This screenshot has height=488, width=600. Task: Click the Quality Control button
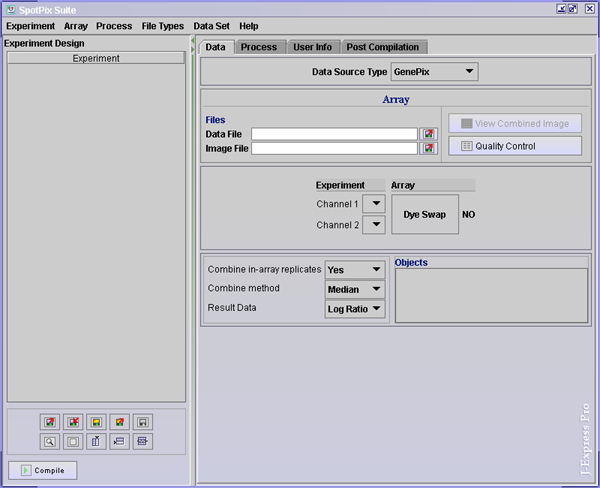tap(515, 146)
